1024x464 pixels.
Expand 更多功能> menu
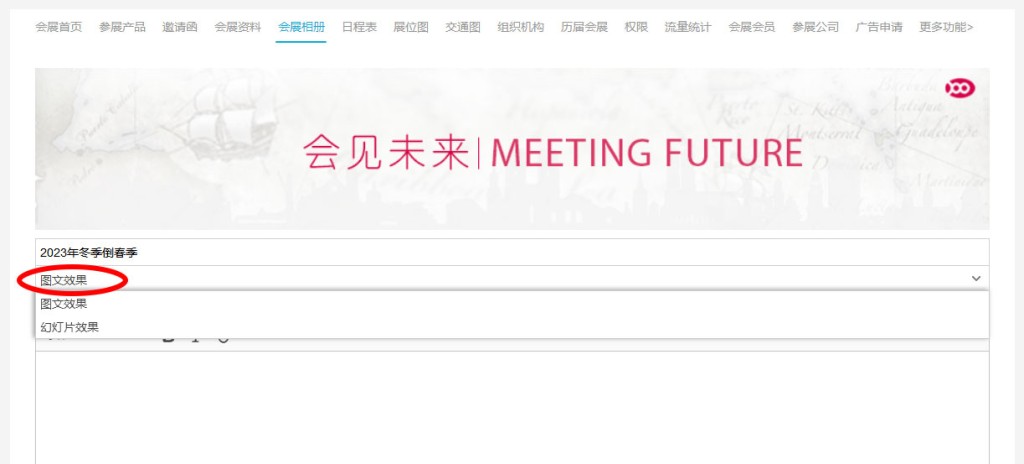click(946, 27)
